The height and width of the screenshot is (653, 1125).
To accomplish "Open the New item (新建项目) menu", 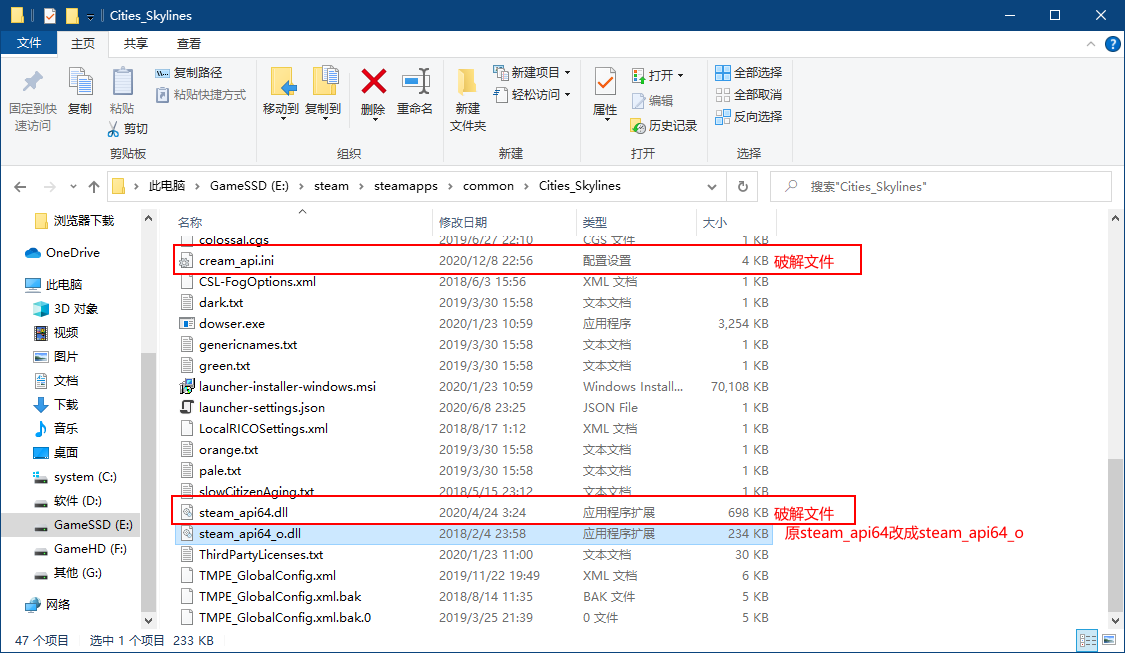I will tap(532, 72).
